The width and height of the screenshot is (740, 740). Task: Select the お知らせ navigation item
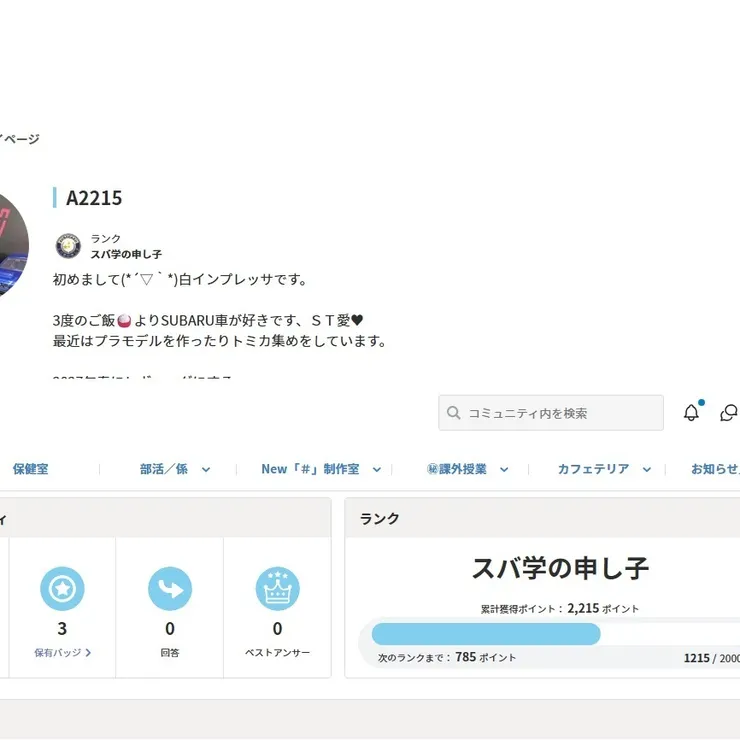click(x=714, y=469)
